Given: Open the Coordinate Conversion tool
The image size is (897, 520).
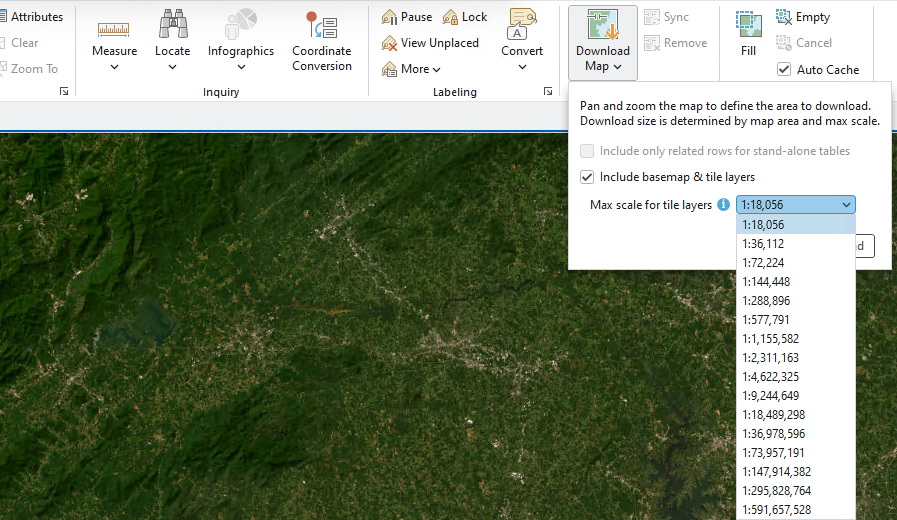Looking at the screenshot, I should coord(321,27).
